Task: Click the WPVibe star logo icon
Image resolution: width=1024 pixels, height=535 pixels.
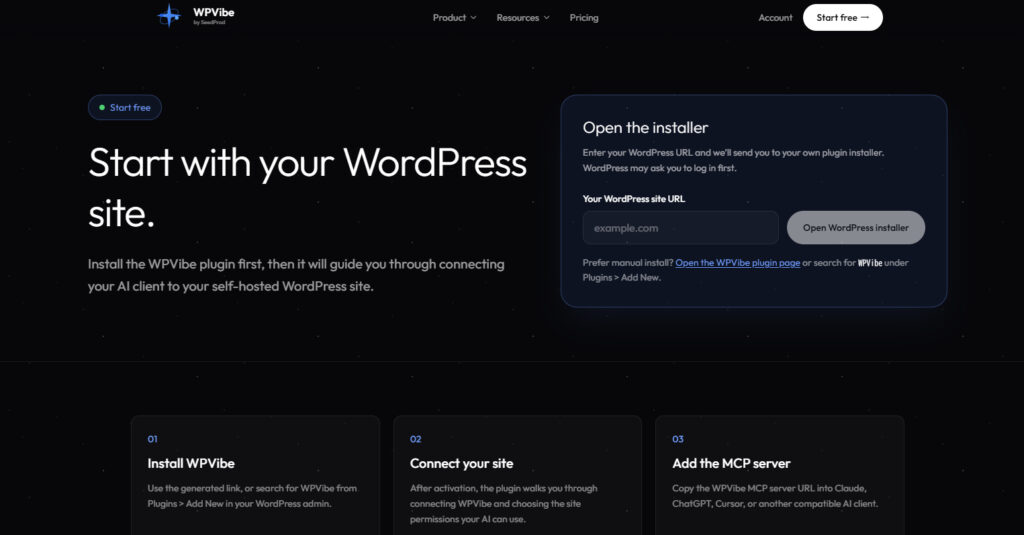Action: pos(169,15)
